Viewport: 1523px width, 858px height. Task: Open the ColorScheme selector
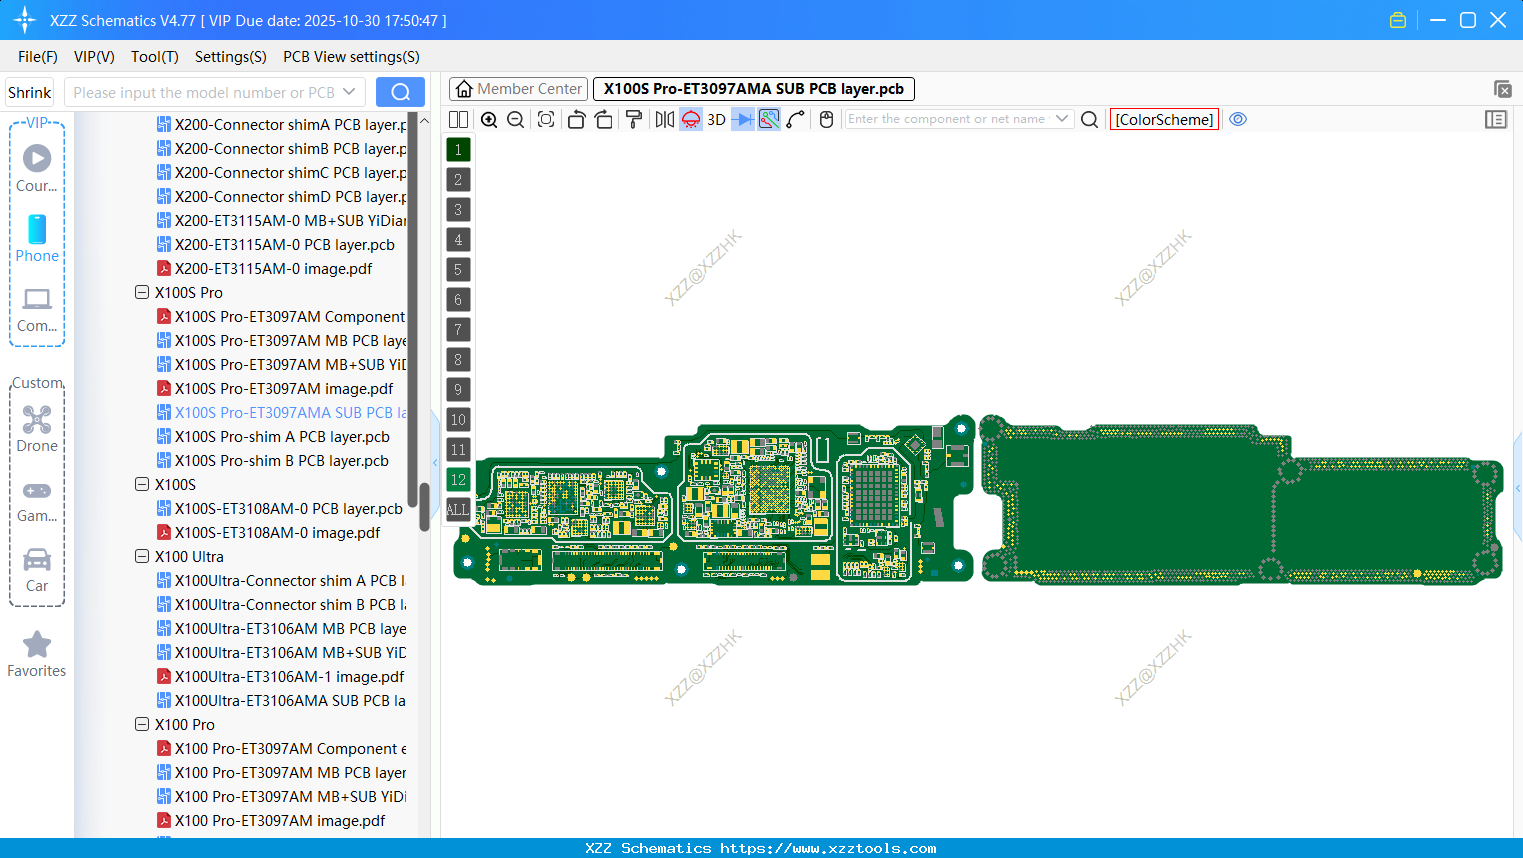(x=1163, y=119)
